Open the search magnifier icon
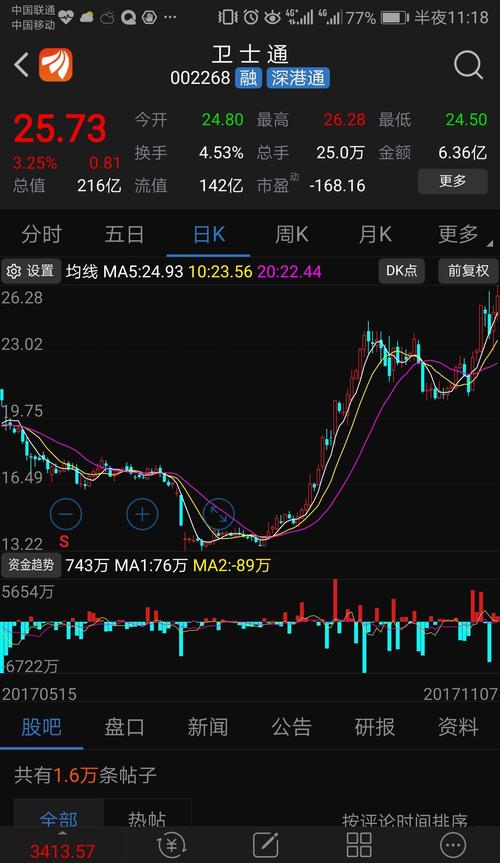Image resolution: width=500 pixels, height=863 pixels. tap(469, 65)
